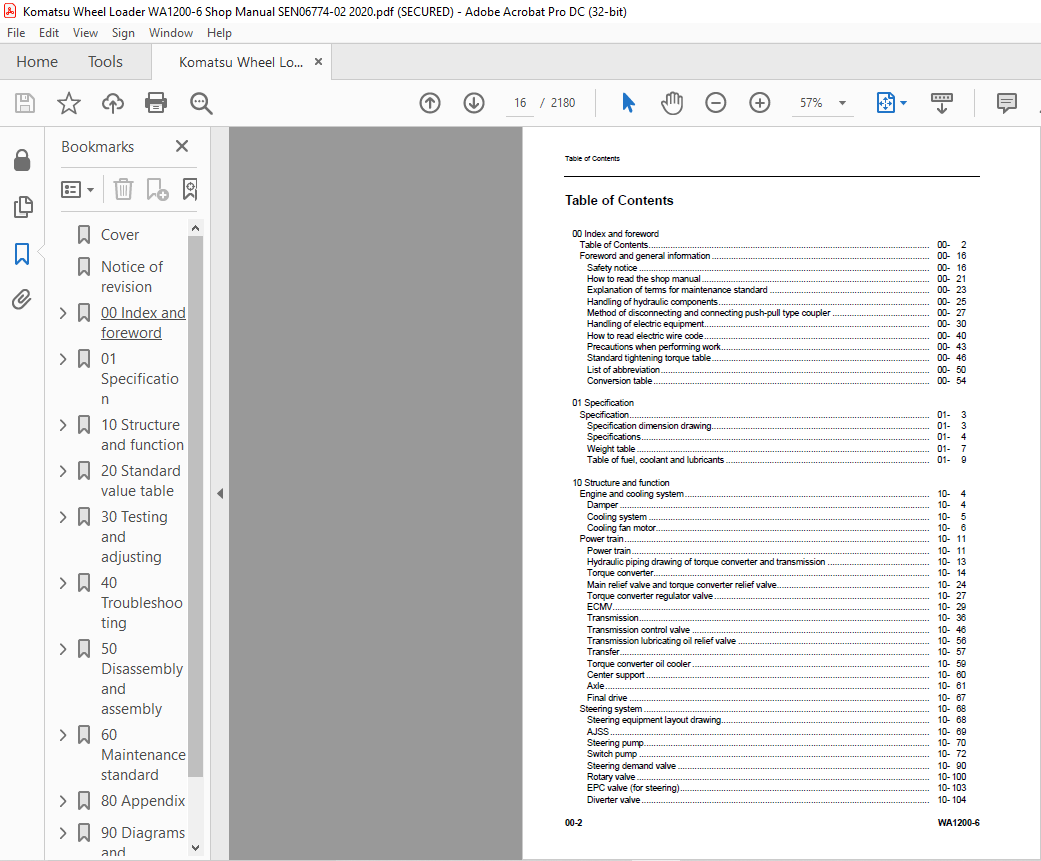Open the bookmarks options dropdown

(78, 190)
